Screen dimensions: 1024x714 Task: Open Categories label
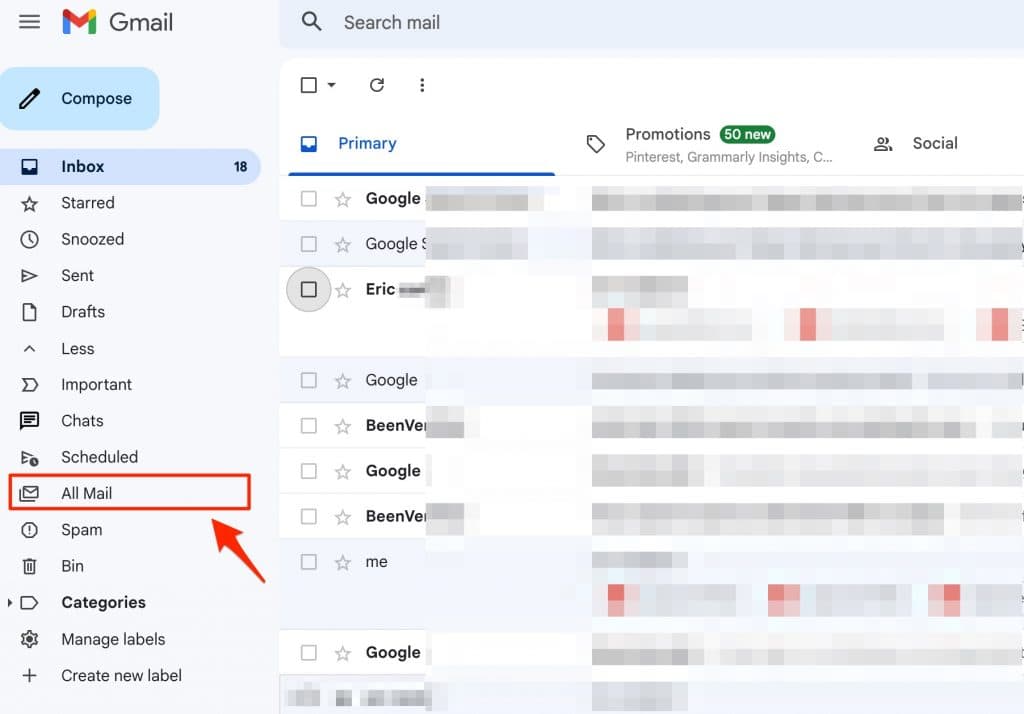103,603
